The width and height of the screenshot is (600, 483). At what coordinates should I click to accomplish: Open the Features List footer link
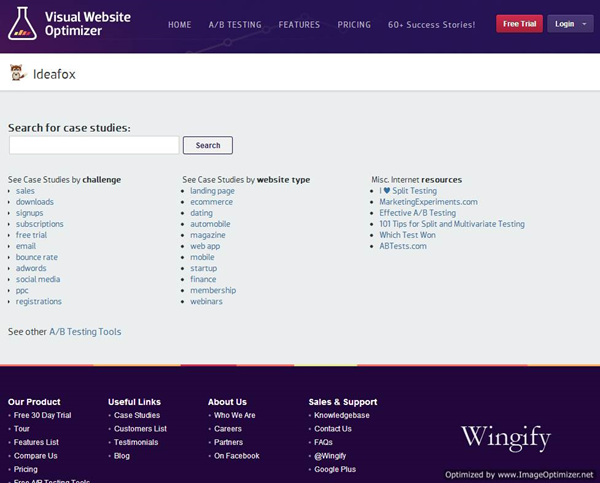point(36,442)
